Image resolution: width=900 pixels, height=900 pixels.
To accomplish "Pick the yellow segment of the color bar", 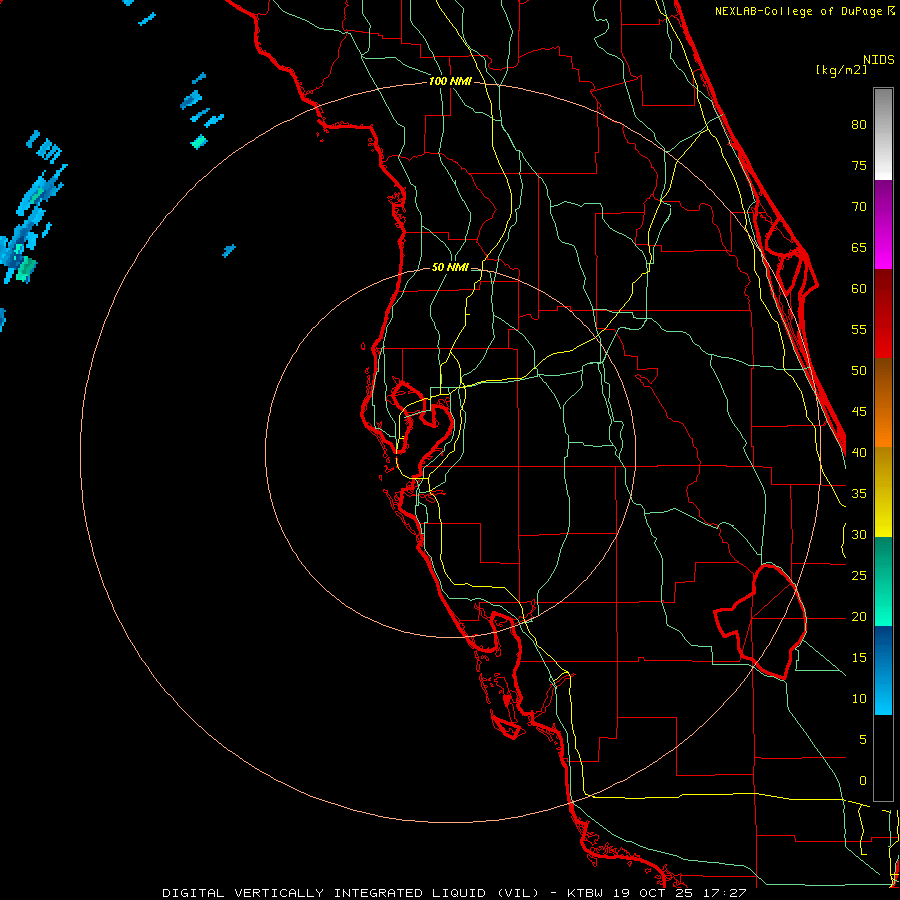I will (883, 492).
